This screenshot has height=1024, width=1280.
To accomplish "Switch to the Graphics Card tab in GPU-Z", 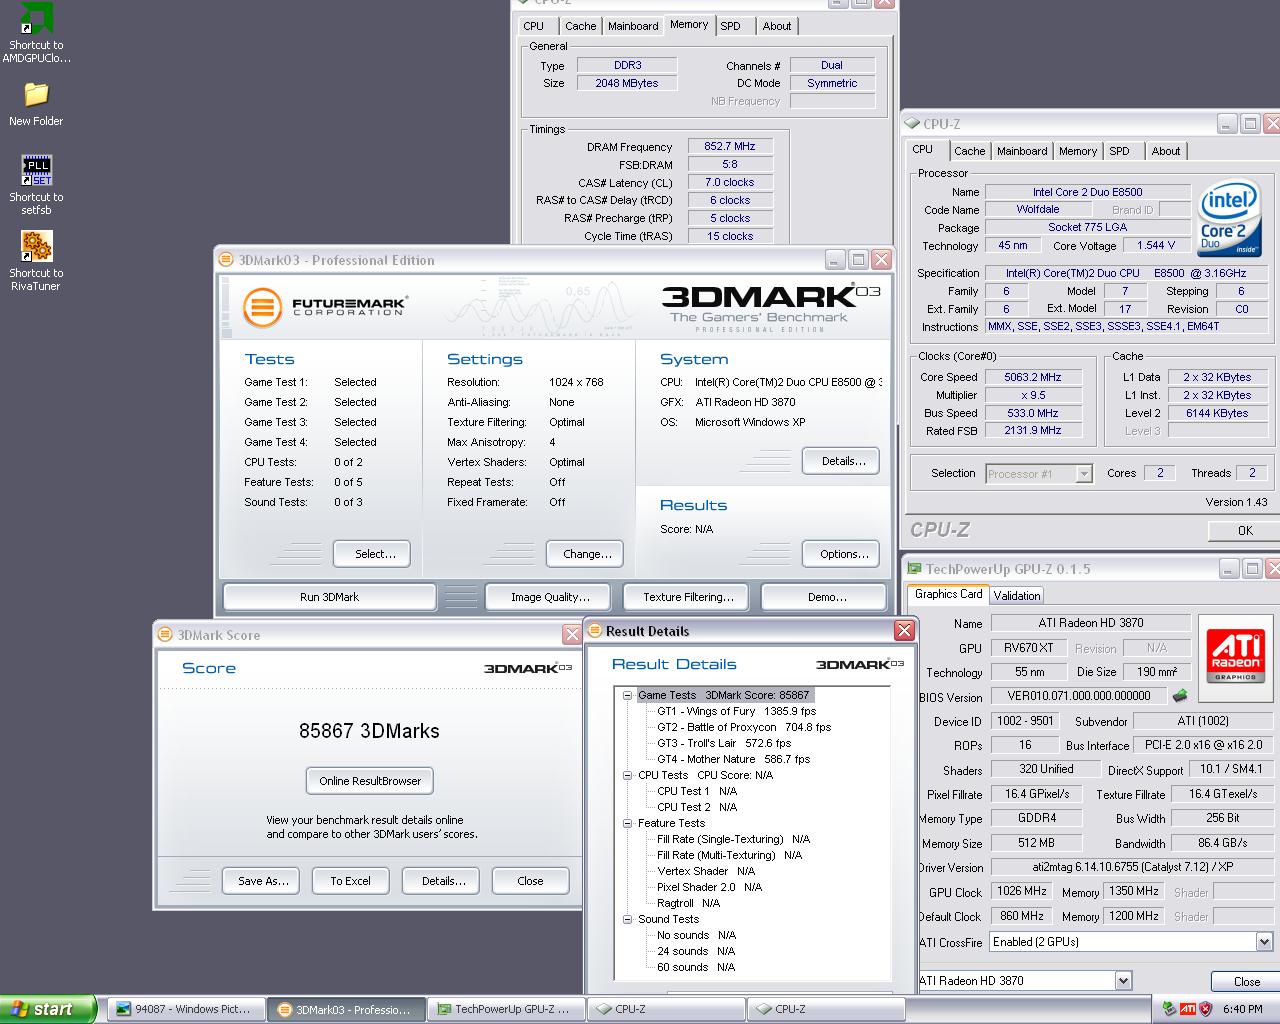I will [x=949, y=594].
